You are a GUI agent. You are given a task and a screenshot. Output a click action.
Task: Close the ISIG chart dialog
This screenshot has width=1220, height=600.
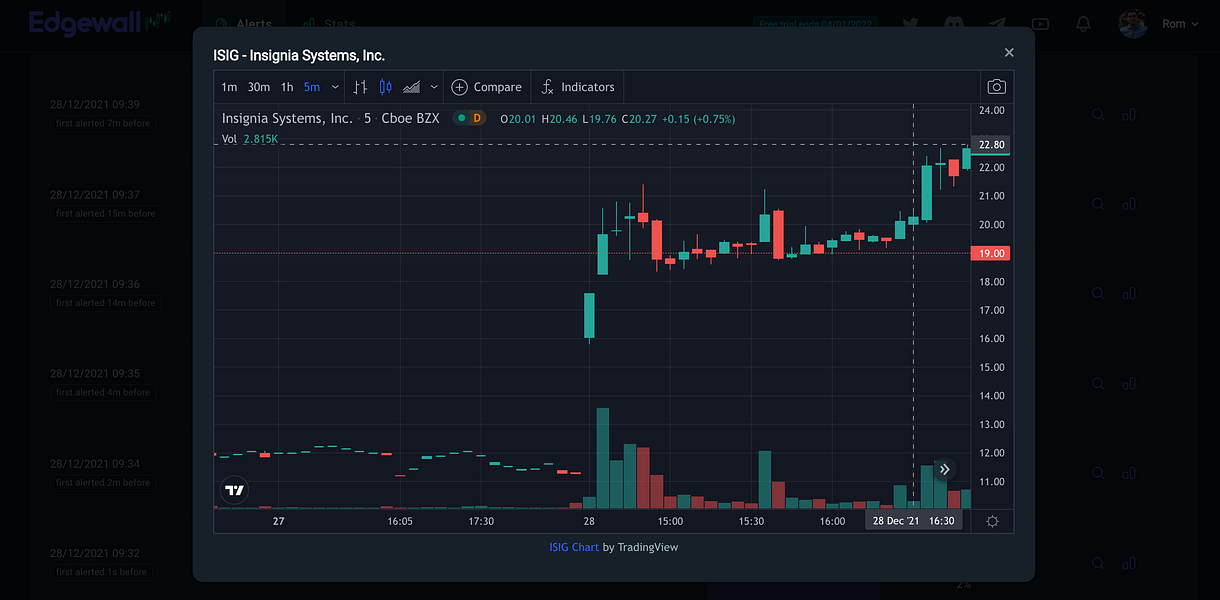coord(1009,52)
